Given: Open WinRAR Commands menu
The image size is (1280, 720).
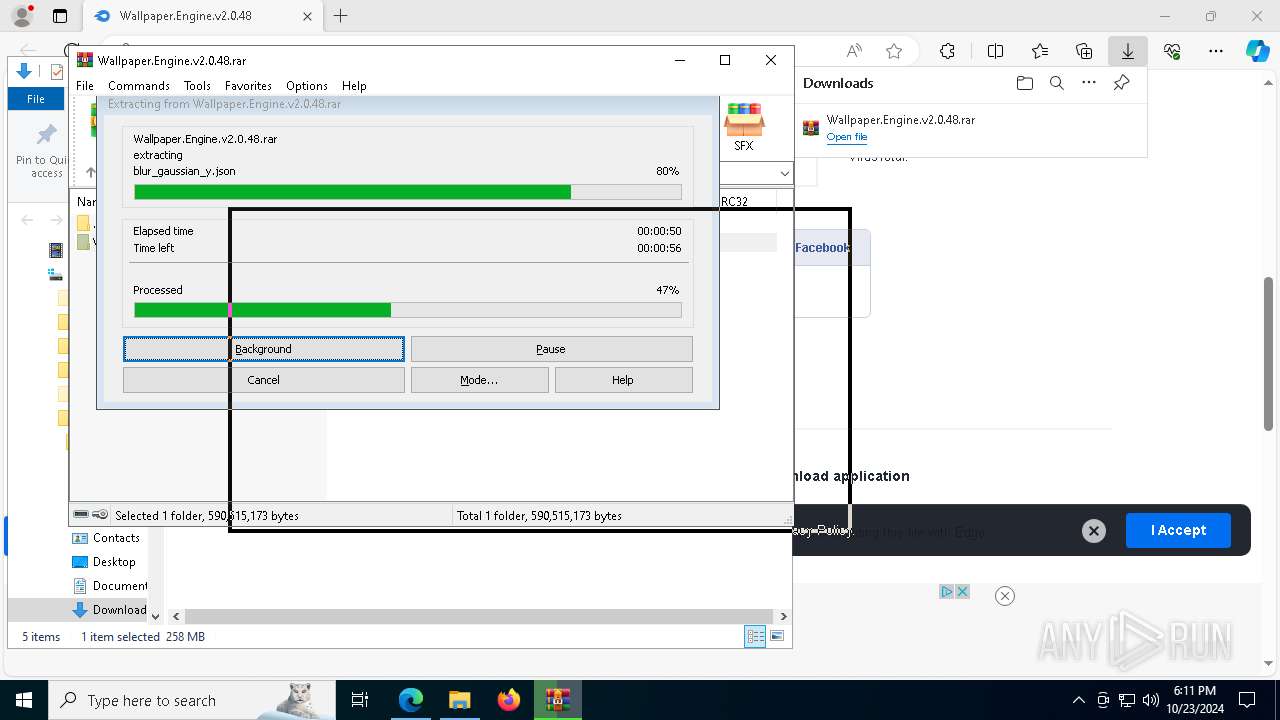Looking at the screenshot, I should tap(139, 86).
